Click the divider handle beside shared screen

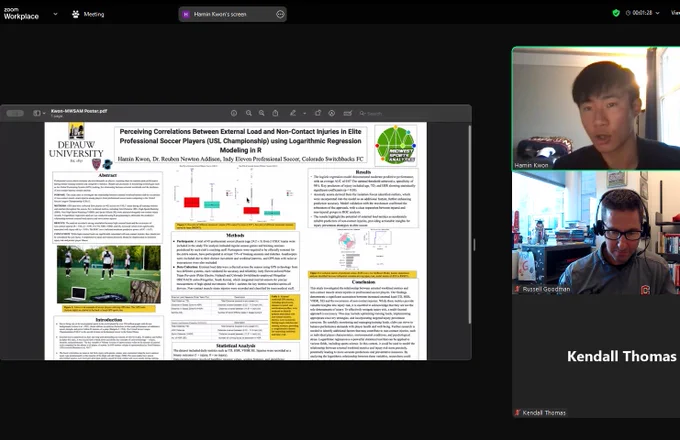coord(474,244)
